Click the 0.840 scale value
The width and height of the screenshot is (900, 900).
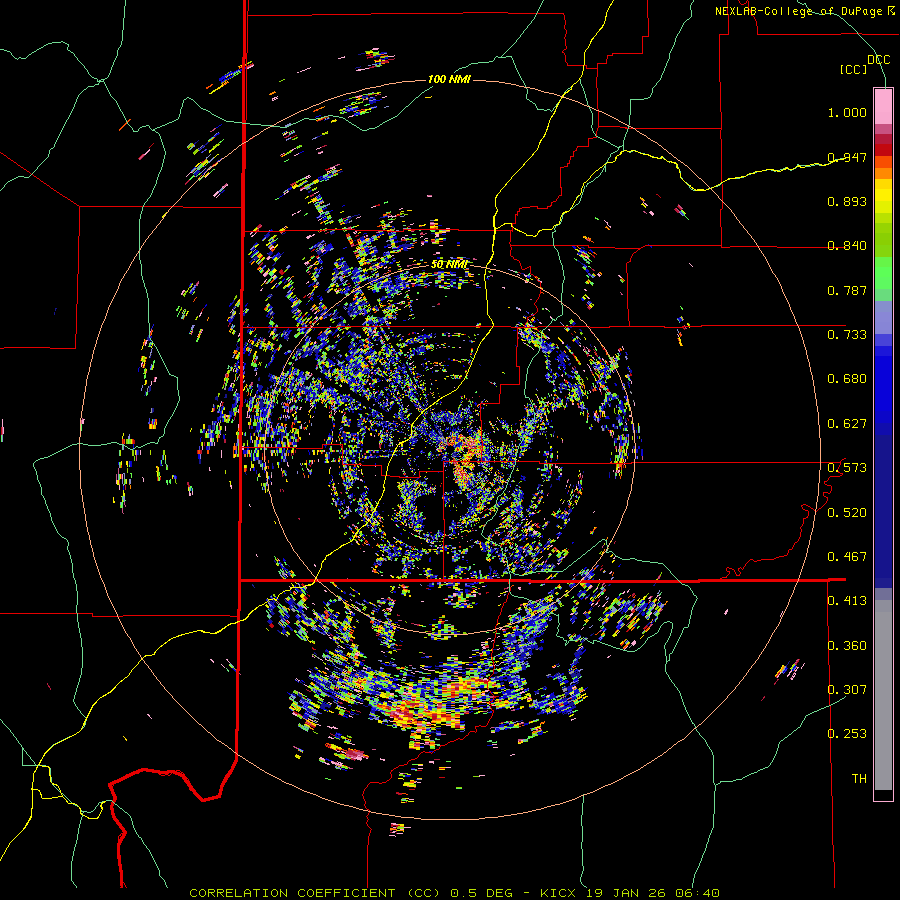click(847, 246)
